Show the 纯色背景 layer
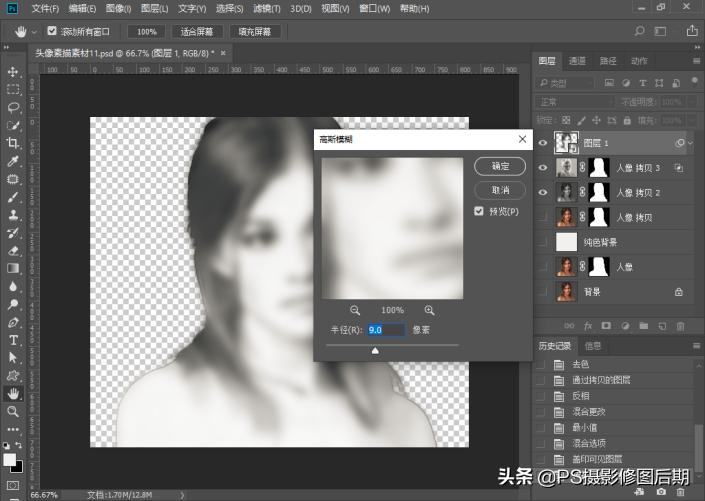Viewport: 705px width, 501px height. tap(543, 242)
